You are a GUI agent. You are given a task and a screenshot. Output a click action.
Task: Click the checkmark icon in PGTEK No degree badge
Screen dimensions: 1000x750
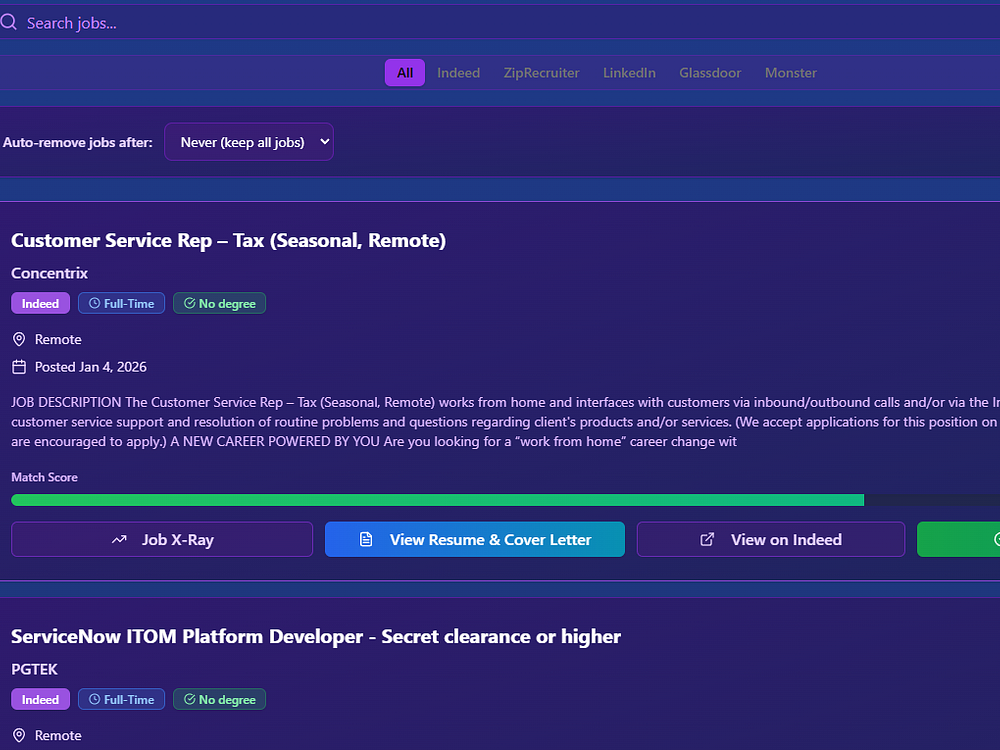pyautogui.click(x=189, y=700)
